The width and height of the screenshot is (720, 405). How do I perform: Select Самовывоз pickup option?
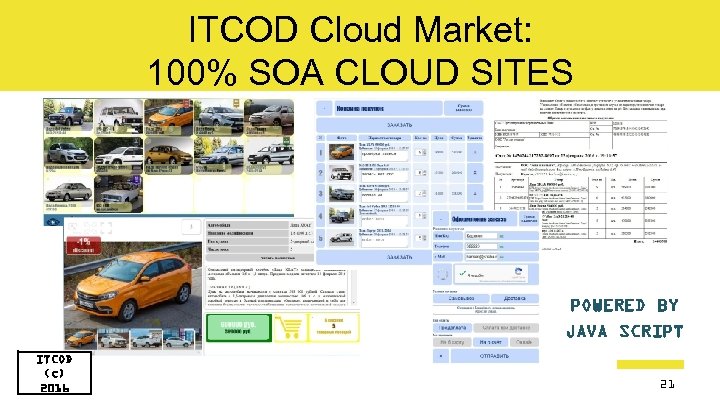point(461,298)
